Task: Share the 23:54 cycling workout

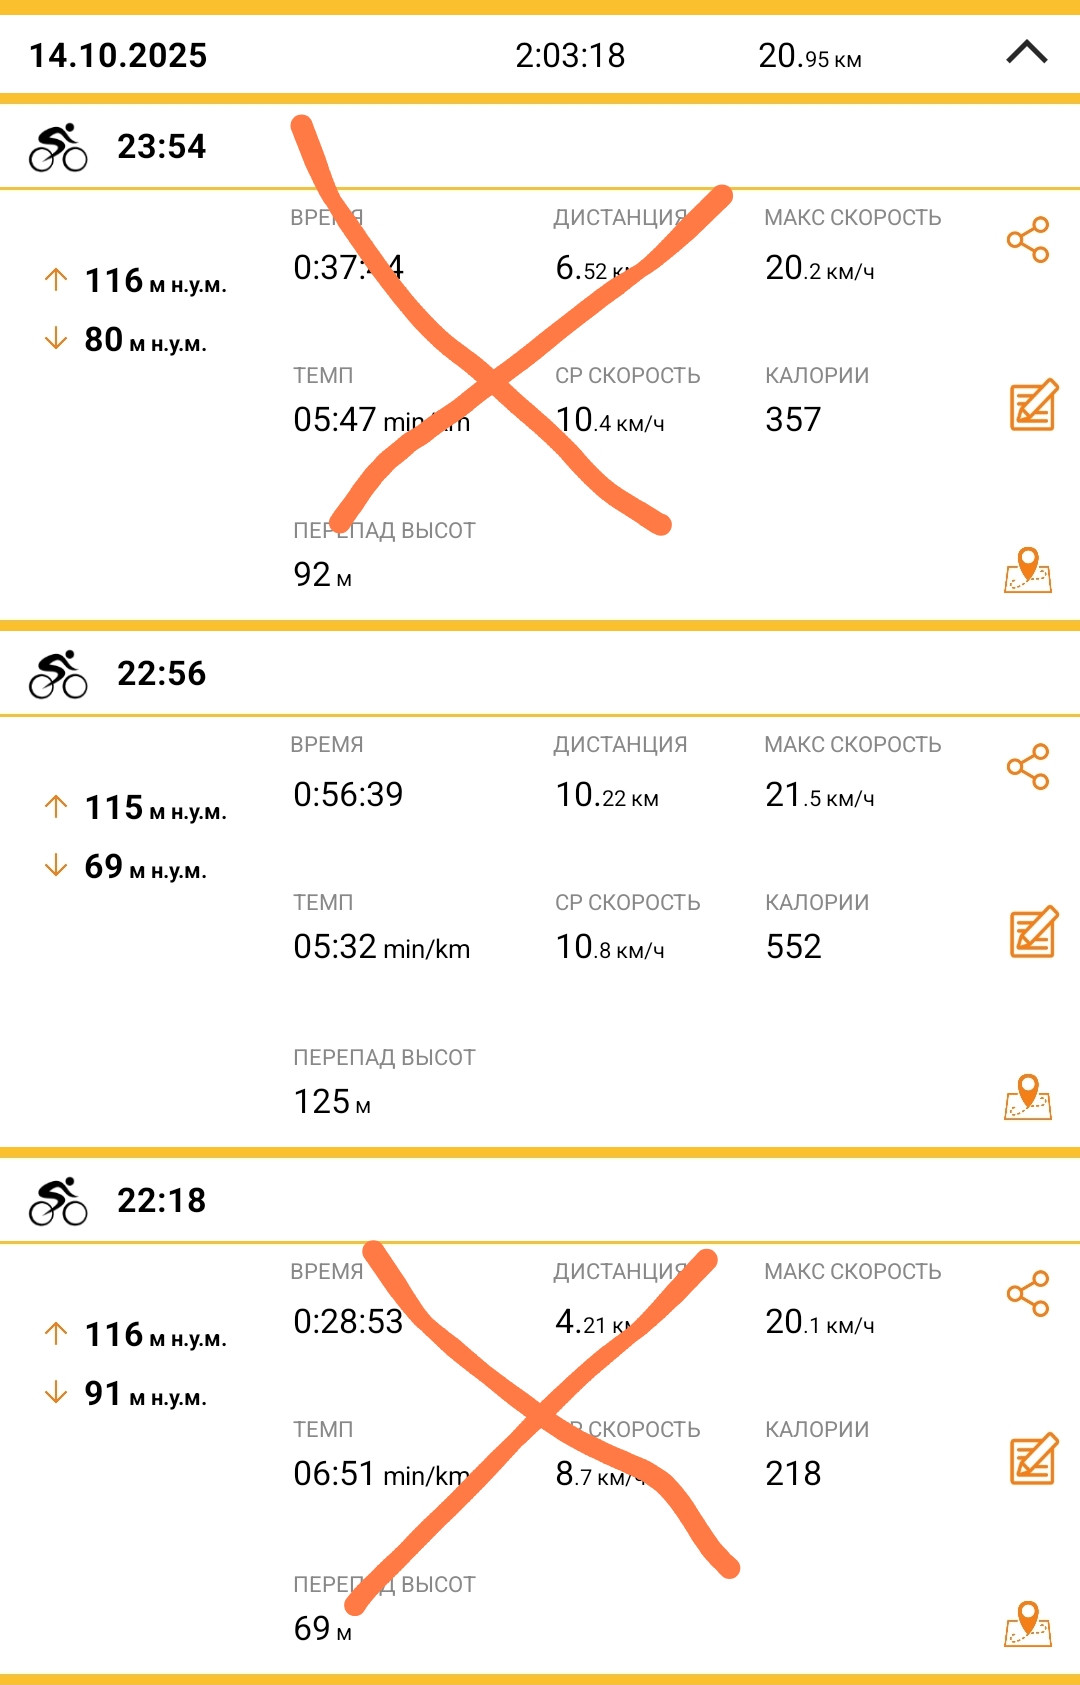Action: (1028, 240)
